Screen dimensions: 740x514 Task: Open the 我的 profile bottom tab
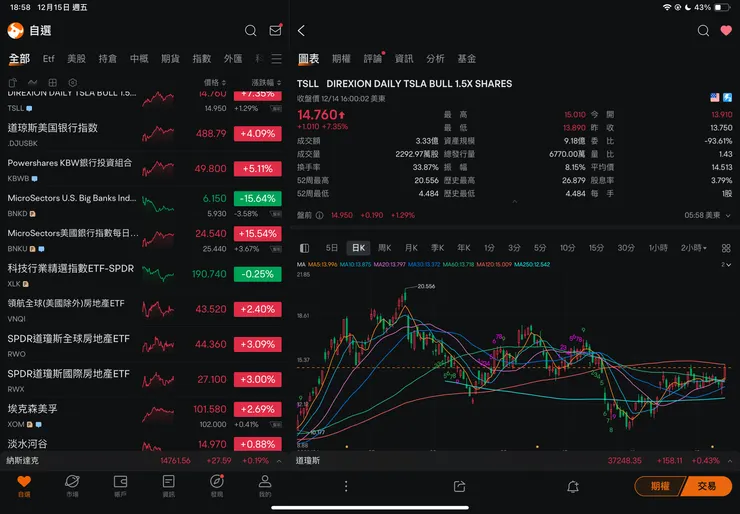(265, 486)
